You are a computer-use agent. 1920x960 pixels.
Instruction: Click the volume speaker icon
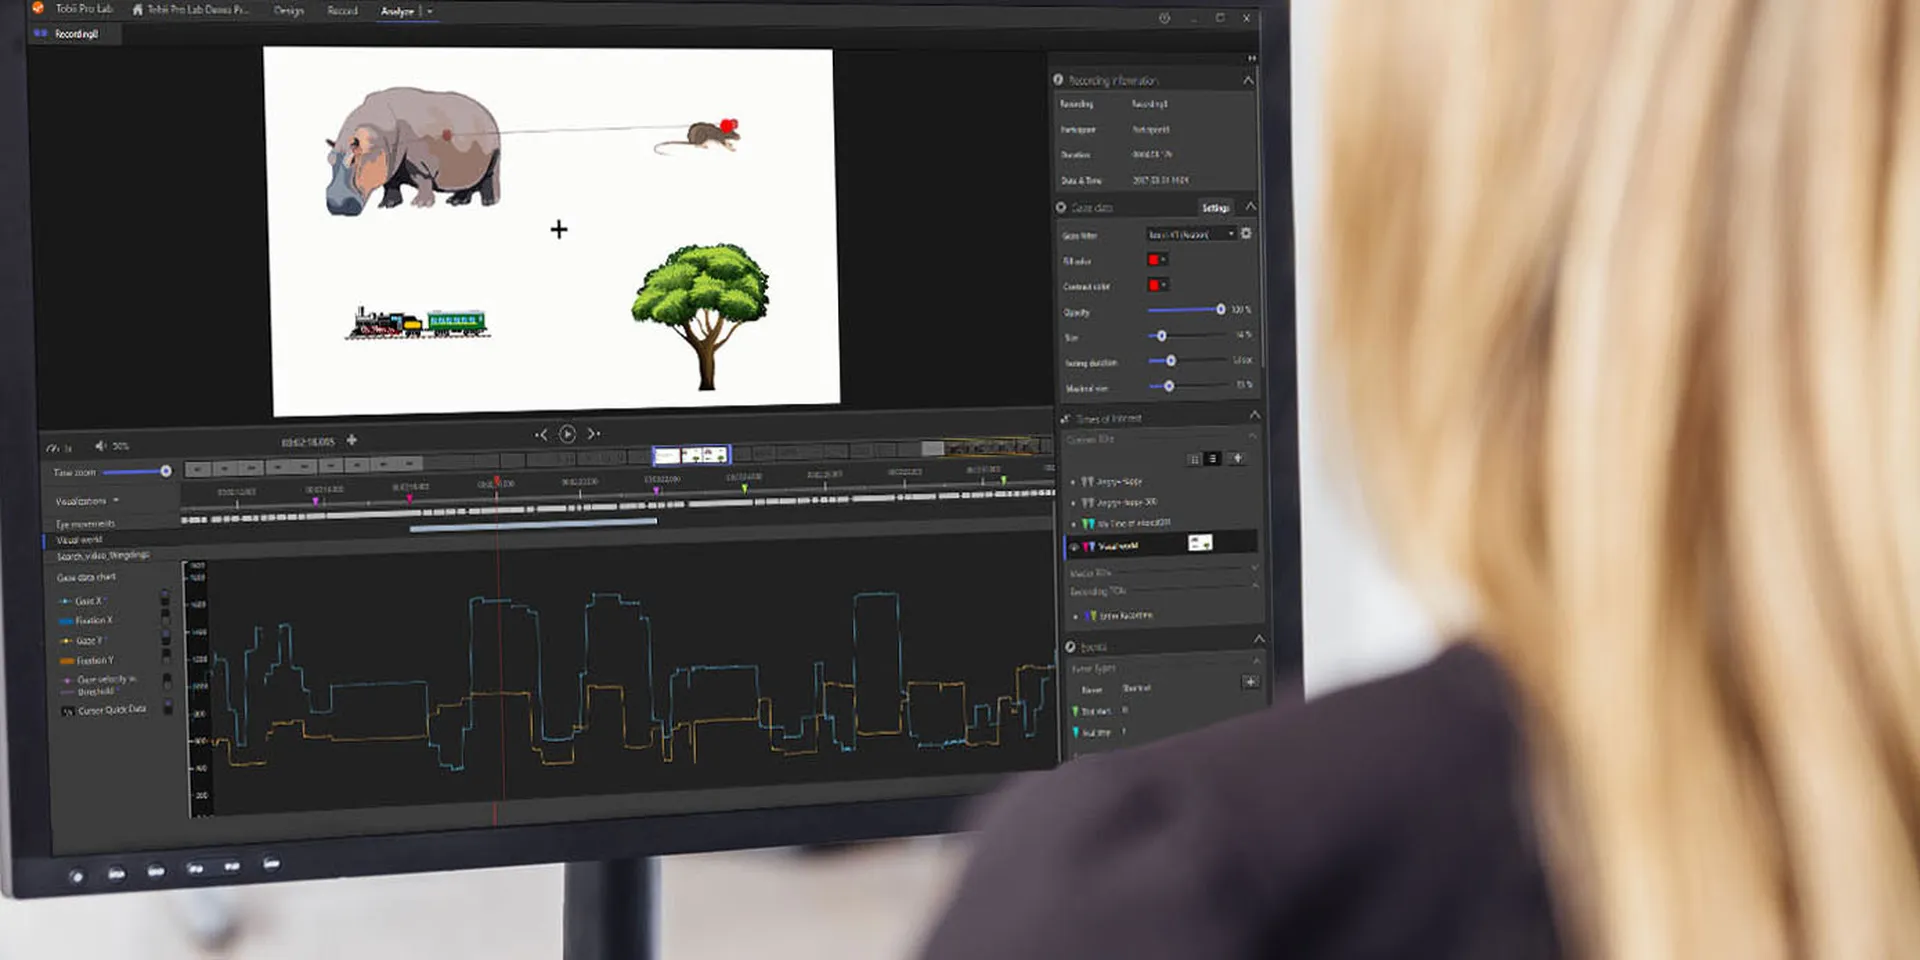[x=100, y=446]
